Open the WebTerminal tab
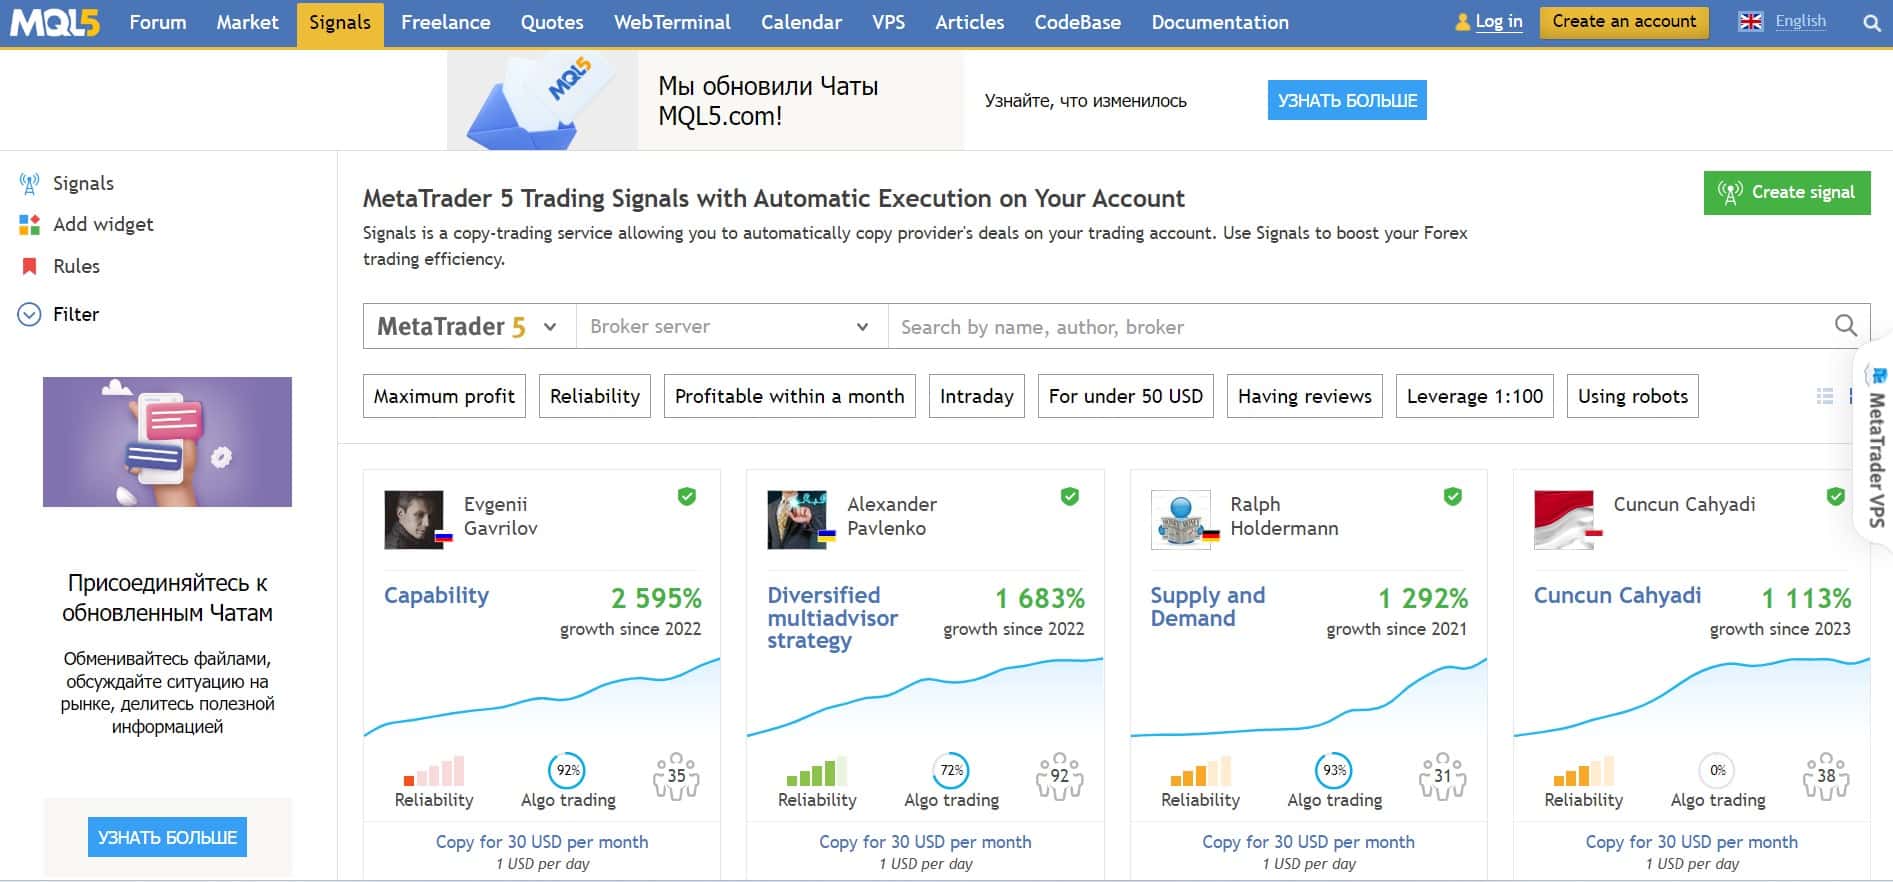The image size is (1893, 882). [x=672, y=22]
